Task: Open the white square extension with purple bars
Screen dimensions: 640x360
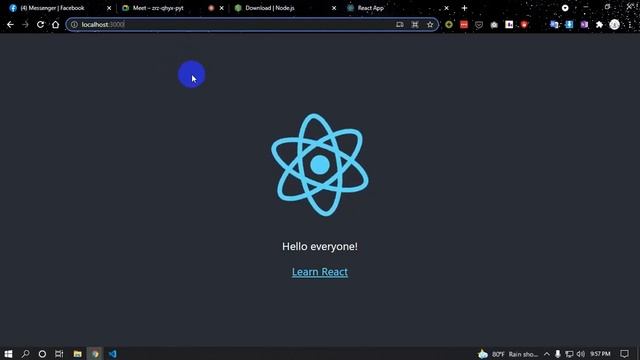Action: point(509,24)
